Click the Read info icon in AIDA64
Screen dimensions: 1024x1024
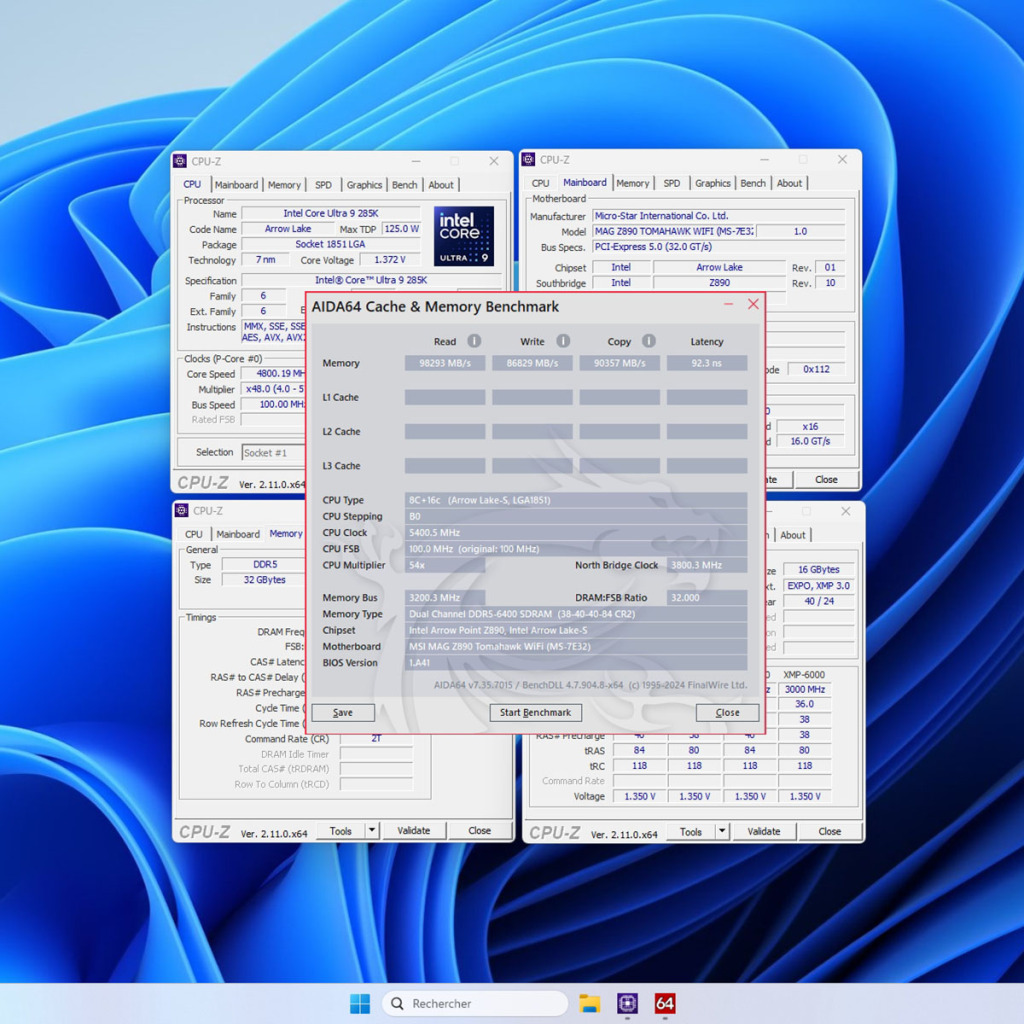click(474, 341)
